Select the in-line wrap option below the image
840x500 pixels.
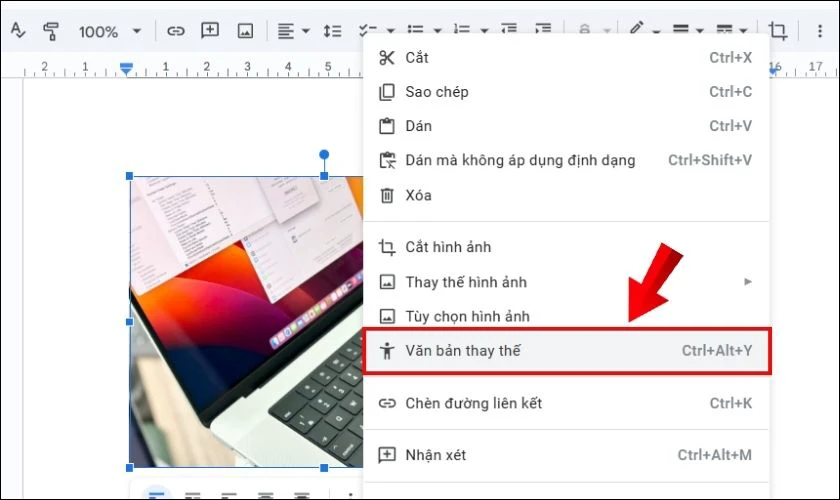click(156, 493)
